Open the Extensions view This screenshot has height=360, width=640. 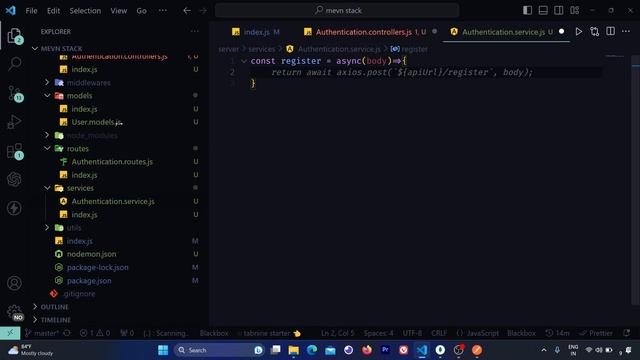coord(15,151)
